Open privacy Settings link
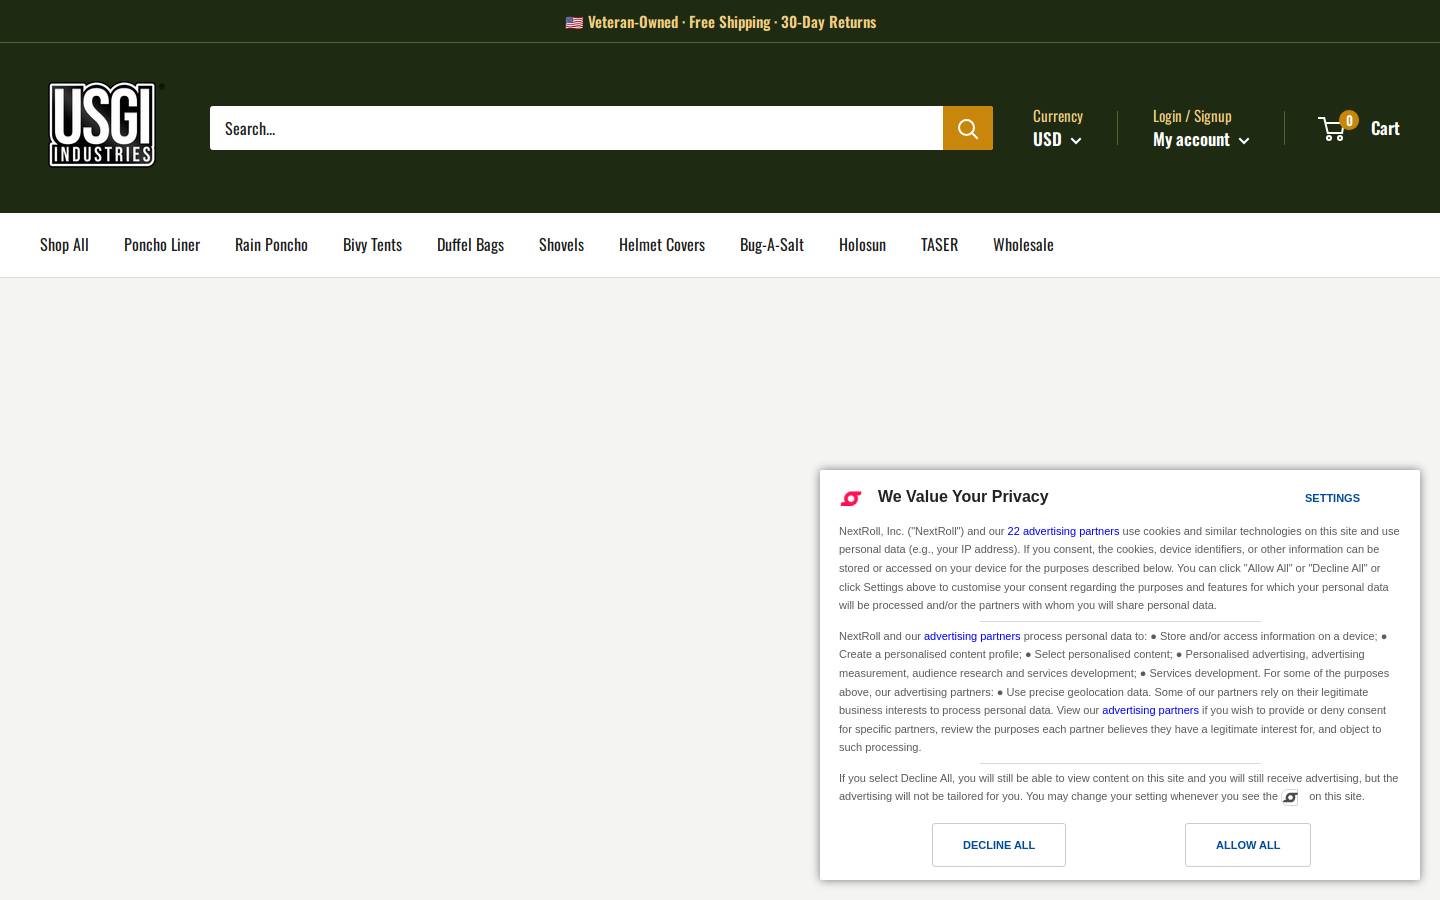Image resolution: width=1440 pixels, height=900 pixels. click(x=1332, y=498)
